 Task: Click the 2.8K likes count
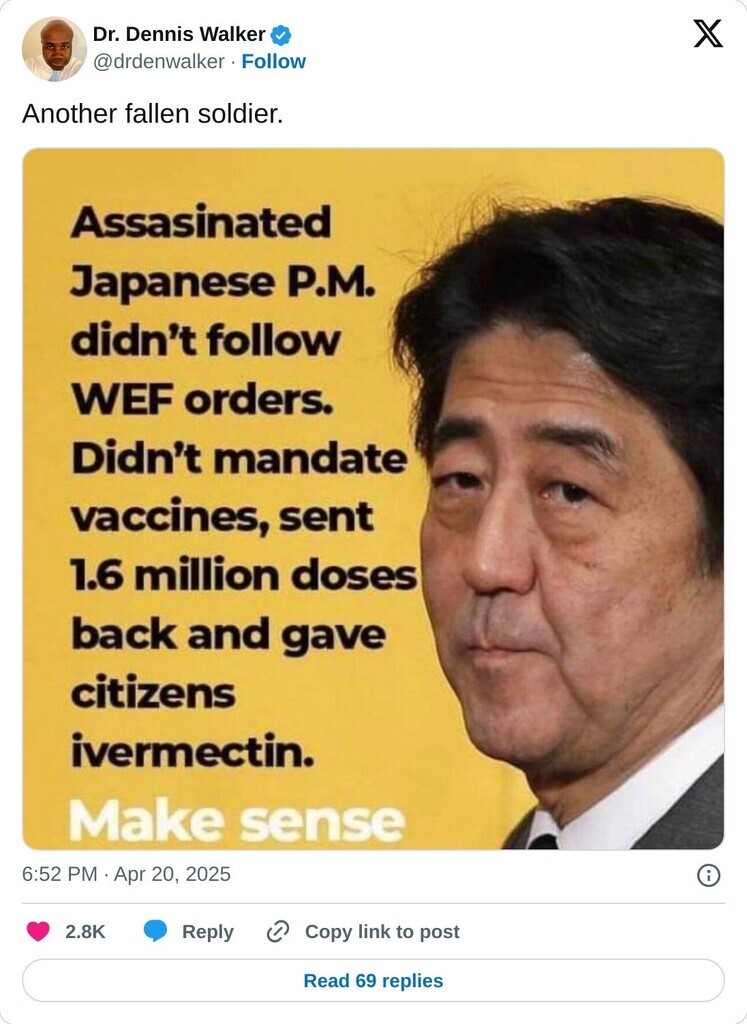pyautogui.click(x=85, y=932)
